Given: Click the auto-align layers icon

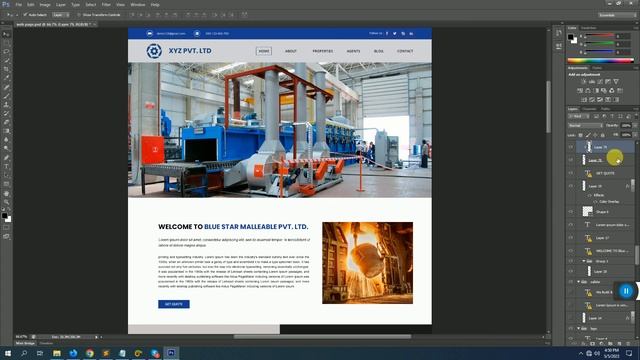Looking at the screenshot, I should 244,15.
